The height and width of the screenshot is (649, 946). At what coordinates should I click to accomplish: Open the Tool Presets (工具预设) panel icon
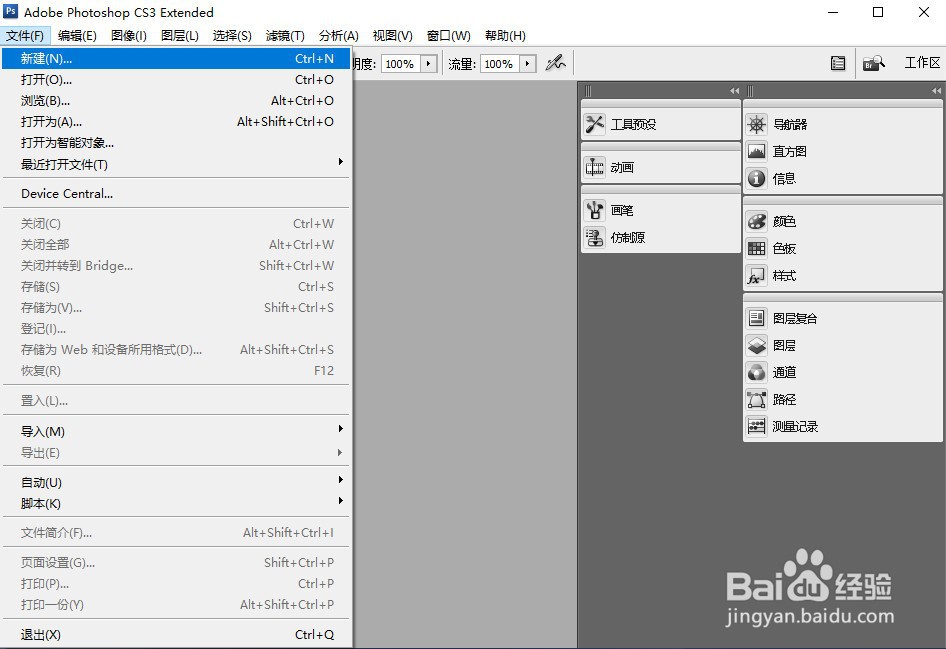tap(595, 124)
